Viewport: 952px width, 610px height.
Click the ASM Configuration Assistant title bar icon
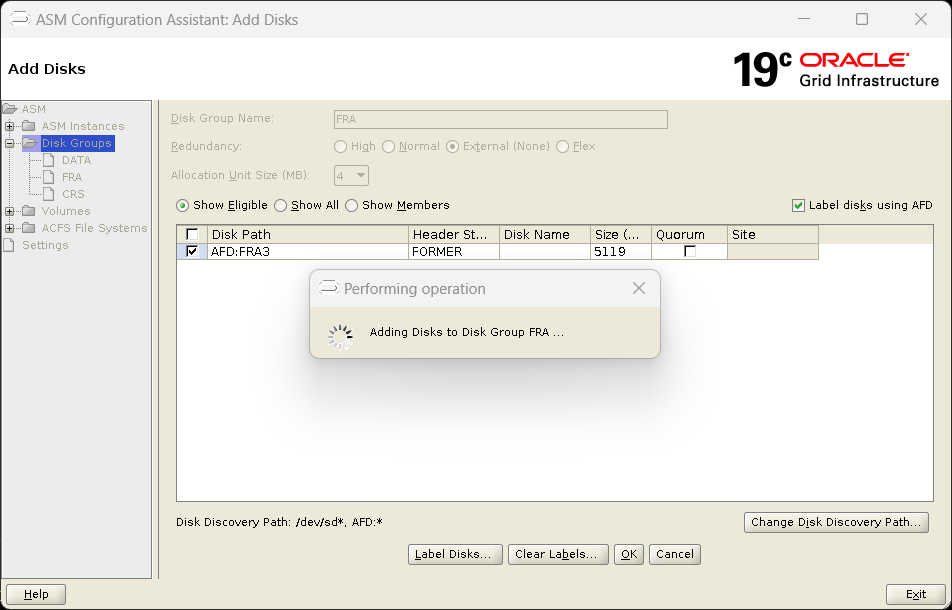[x=19, y=19]
